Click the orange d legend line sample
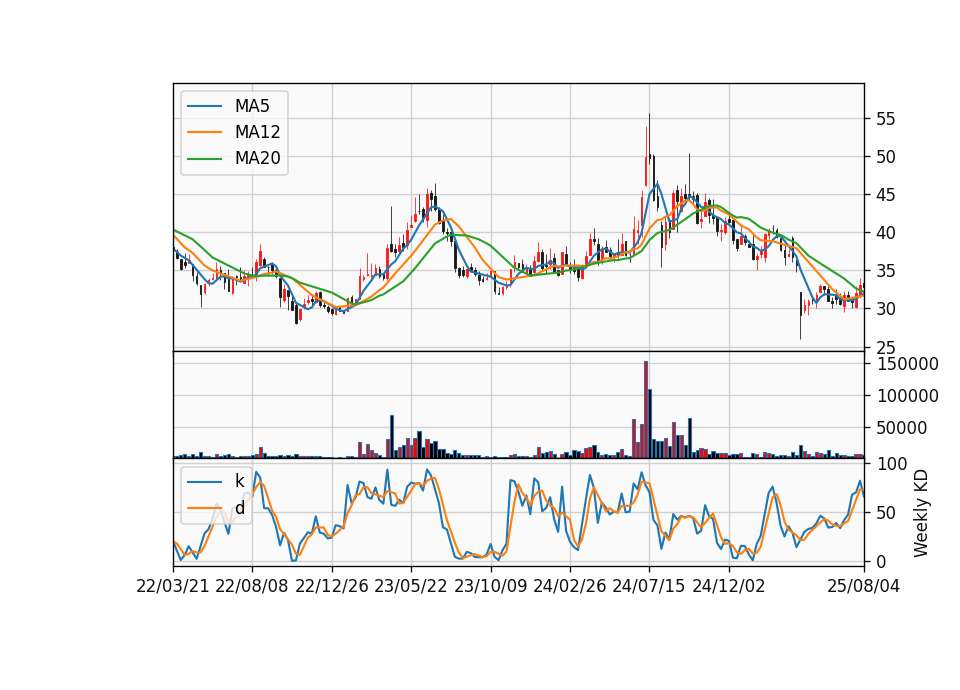This screenshot has width=960, height=690. tap(204, 508)
